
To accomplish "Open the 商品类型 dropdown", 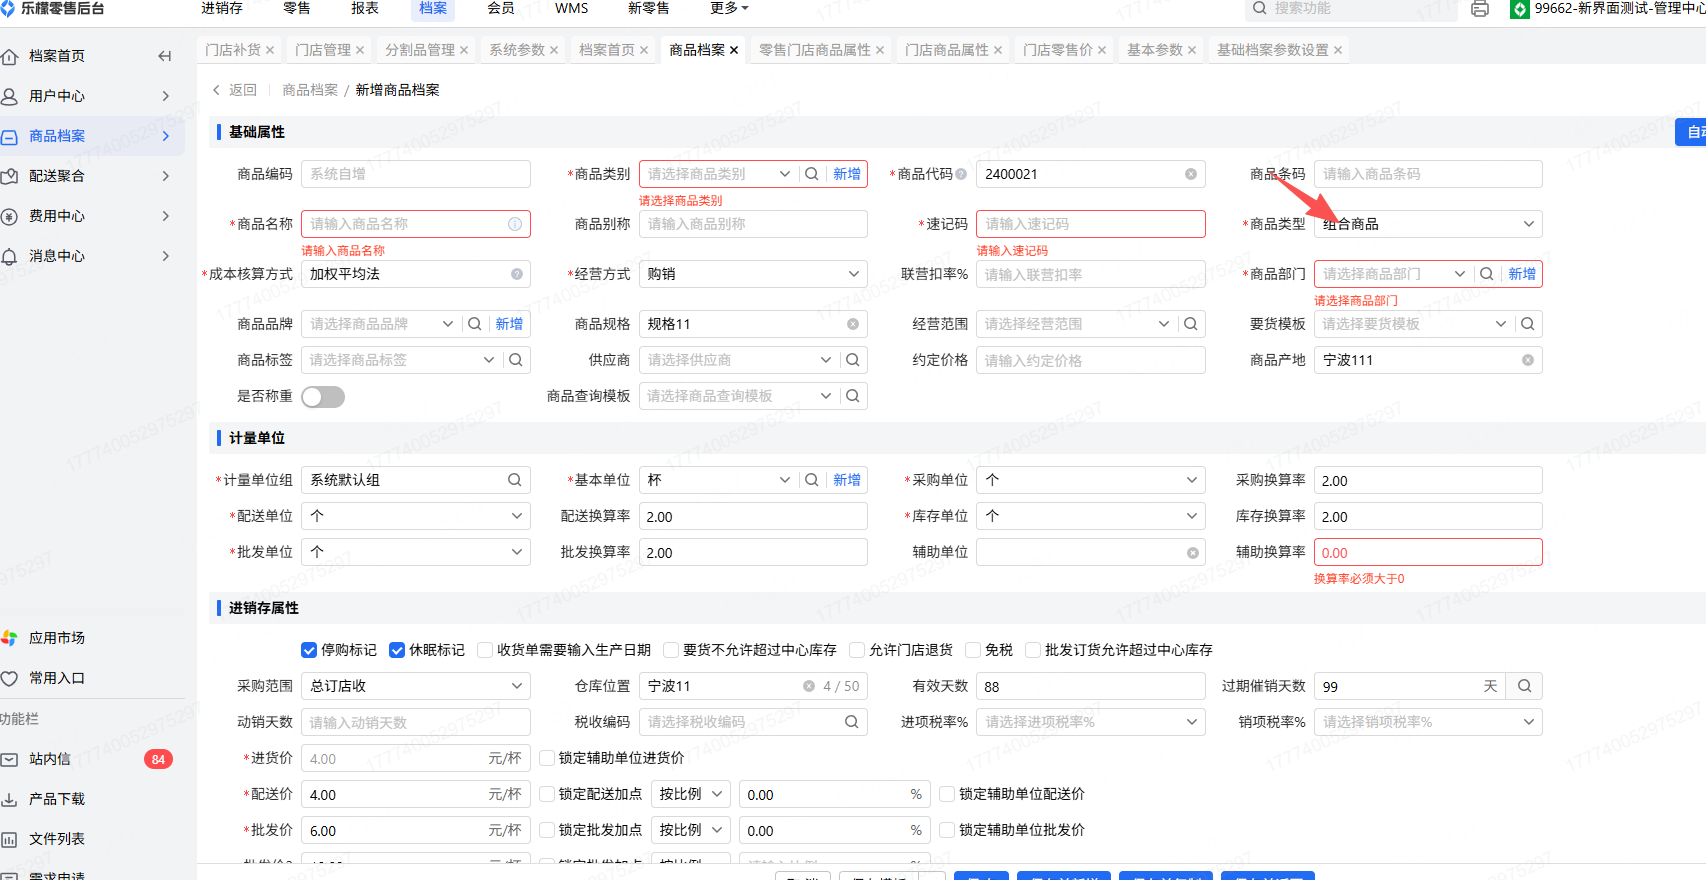I will 1428,224.
